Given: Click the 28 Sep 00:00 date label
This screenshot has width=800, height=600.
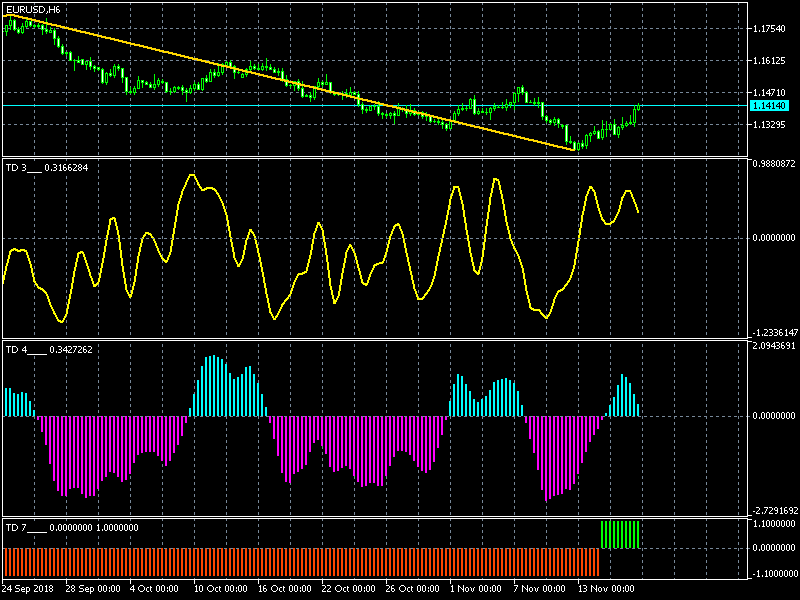Looking at the screenshot, I should click(x=93, y=588).
